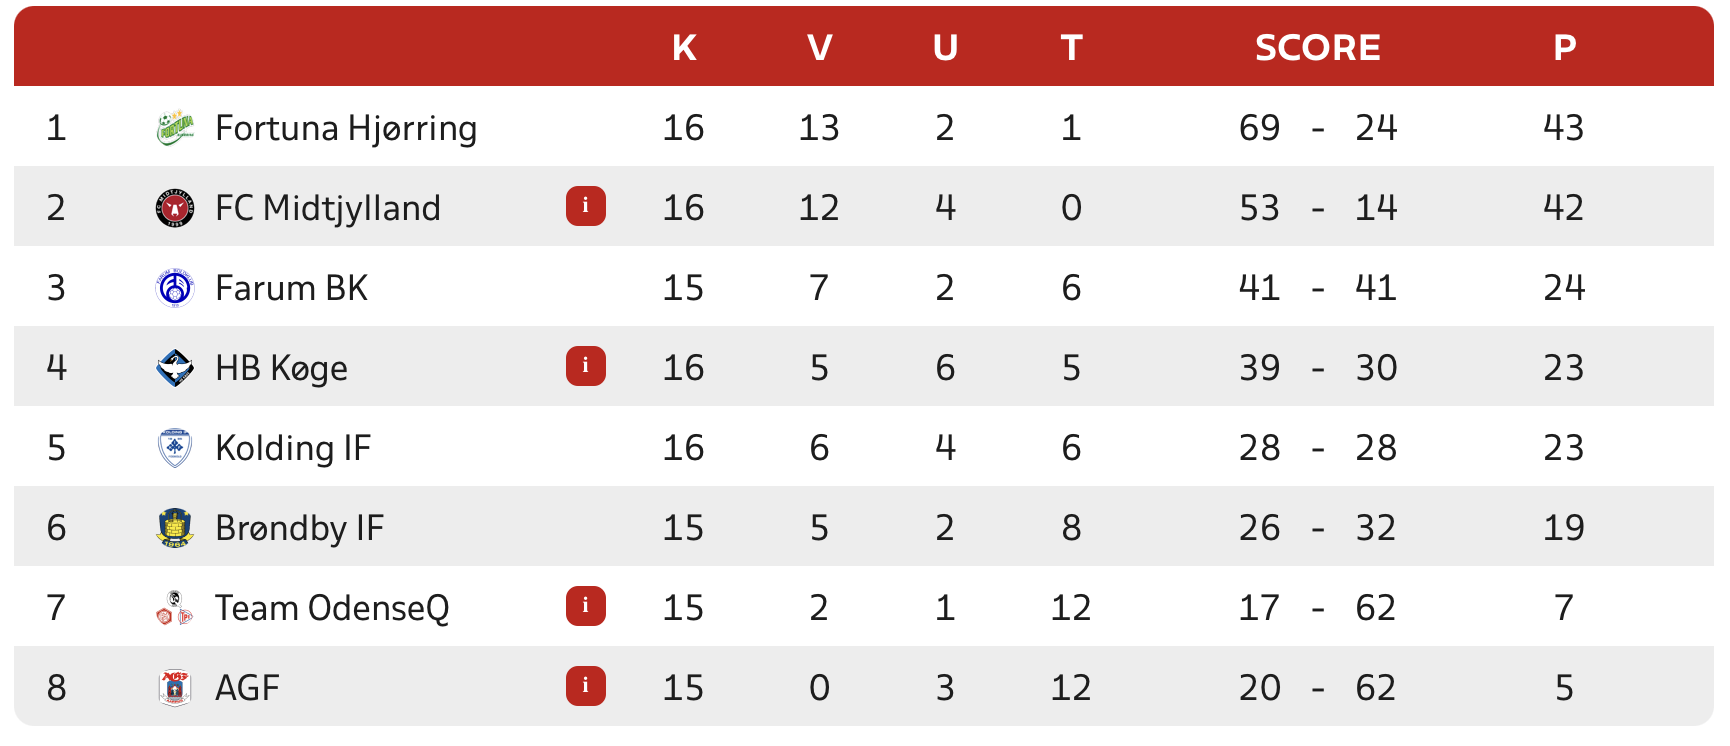Click the SCORE column header

pyautogui.click(x=1317, y=47)
